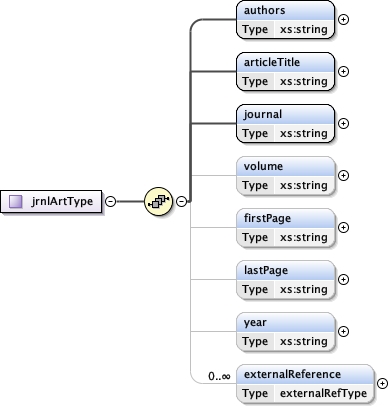
Task: Click the xs:string type of year
Action: (x=304, y=341)
